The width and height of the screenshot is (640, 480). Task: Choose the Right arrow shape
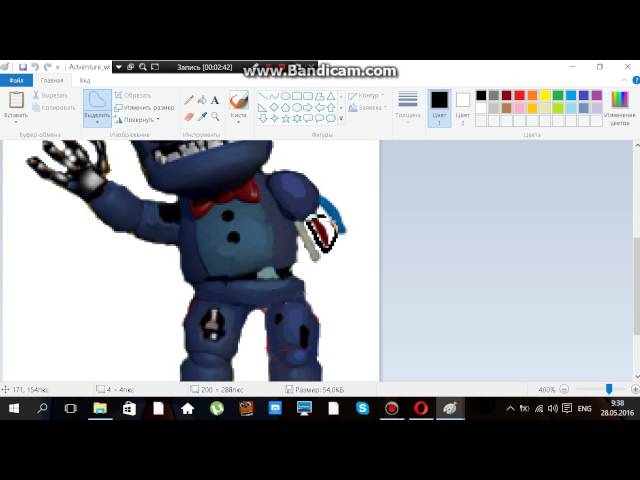(x=308, y=108)
